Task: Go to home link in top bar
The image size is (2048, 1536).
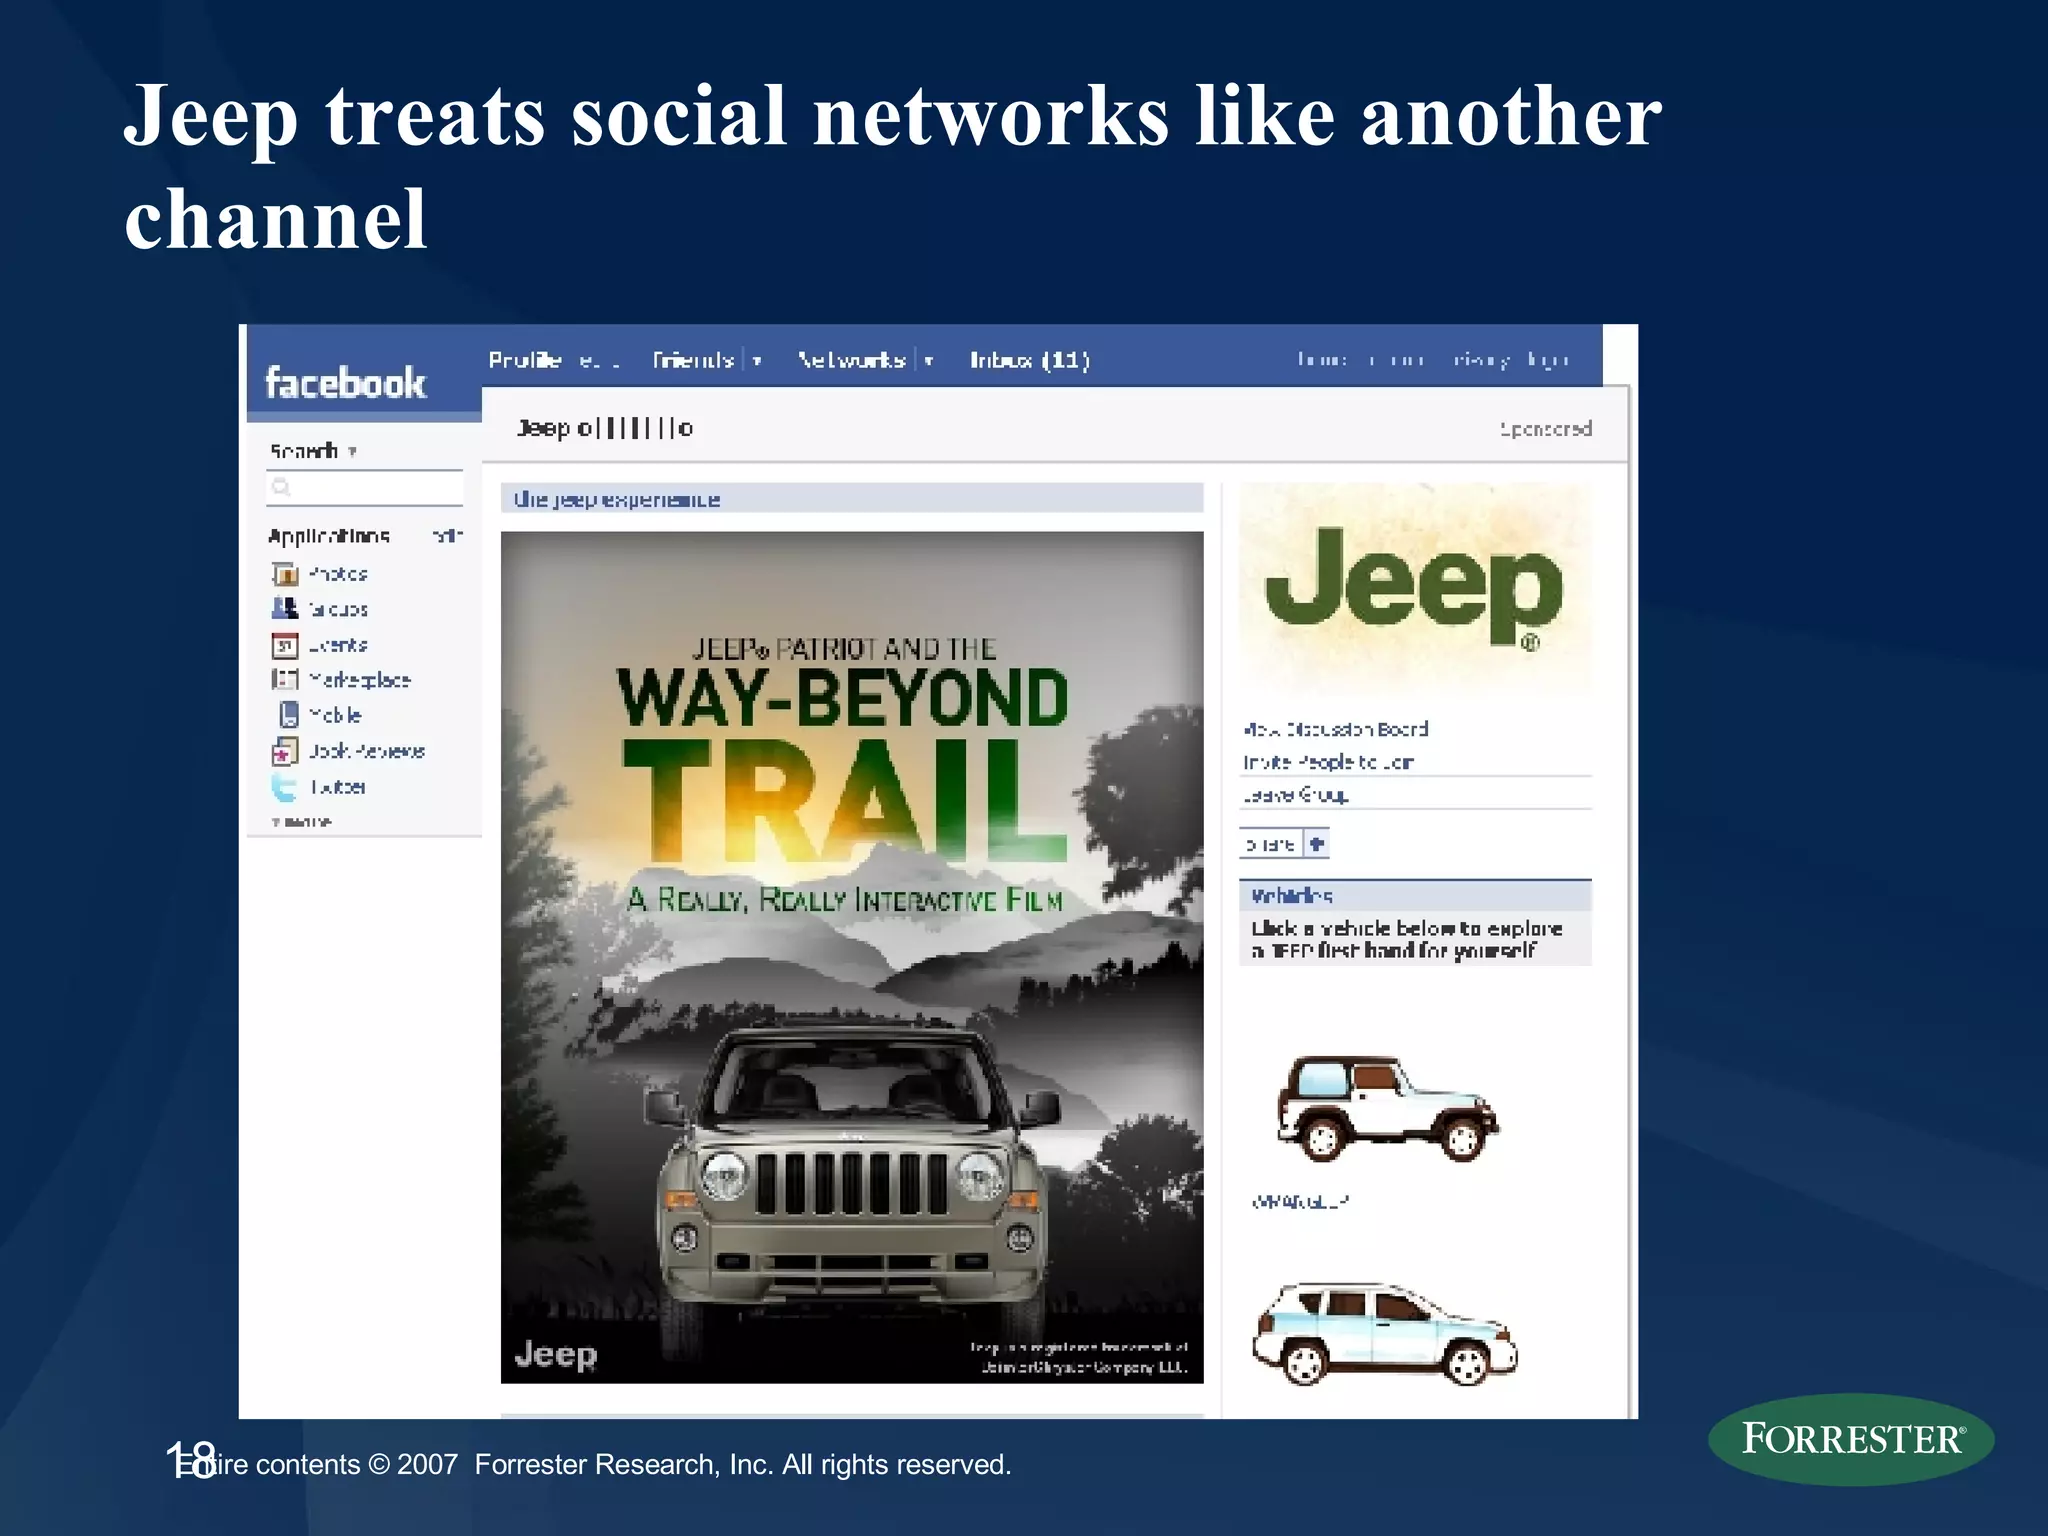Action: [1322, 360]
